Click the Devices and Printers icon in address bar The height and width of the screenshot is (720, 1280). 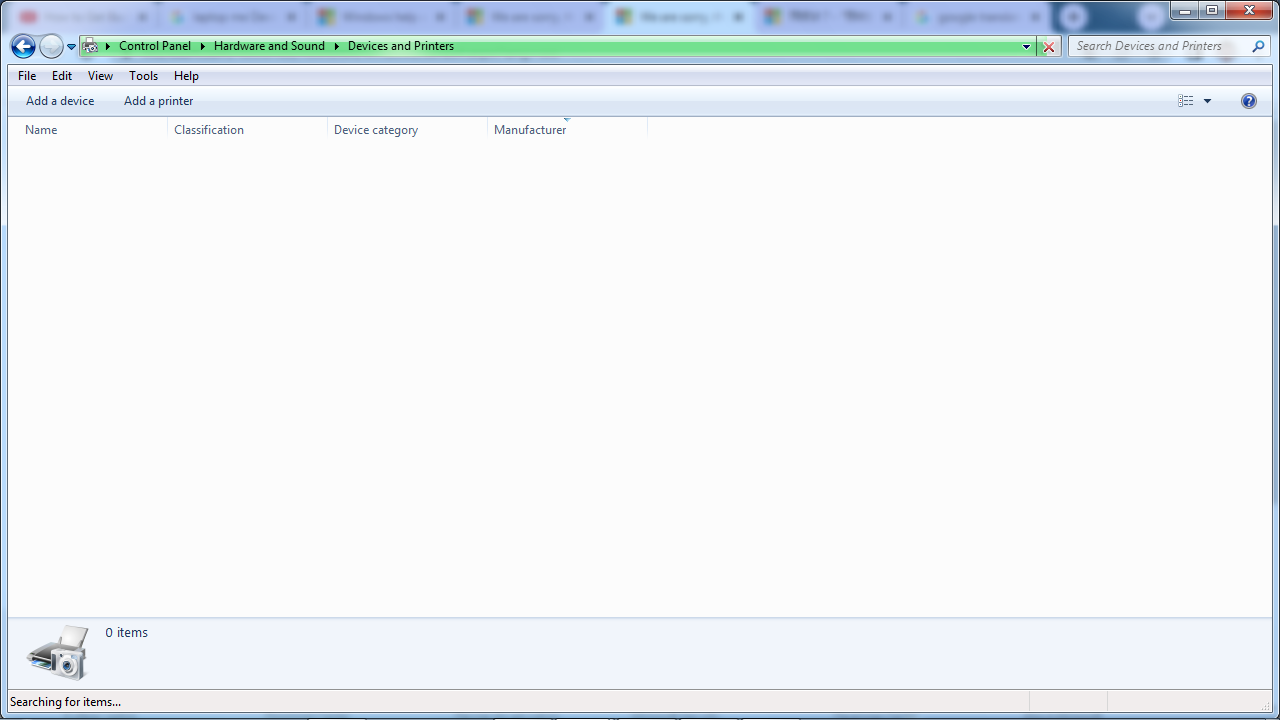(x=89, y=46)
